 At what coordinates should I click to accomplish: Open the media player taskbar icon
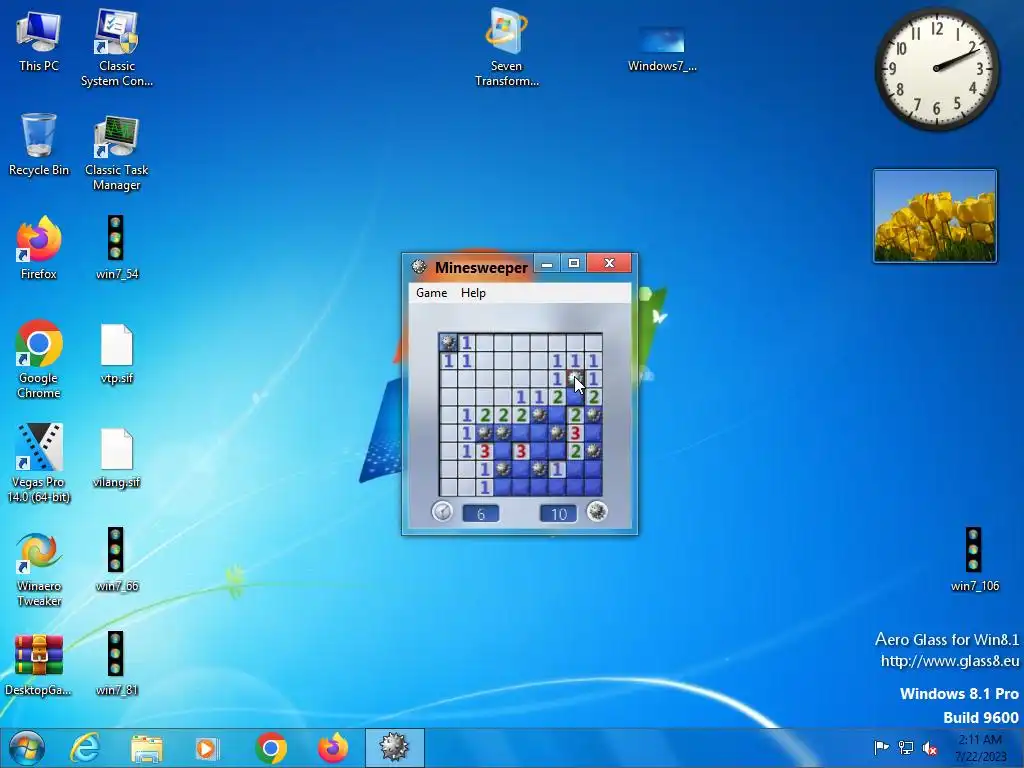click(208, 748)
